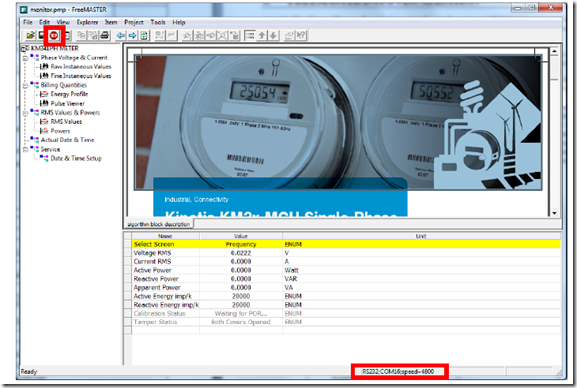Click the 20000 value of Reactive Energy imp/k
577x388 pixels.
pyautogui.click(x=241, y=305)
